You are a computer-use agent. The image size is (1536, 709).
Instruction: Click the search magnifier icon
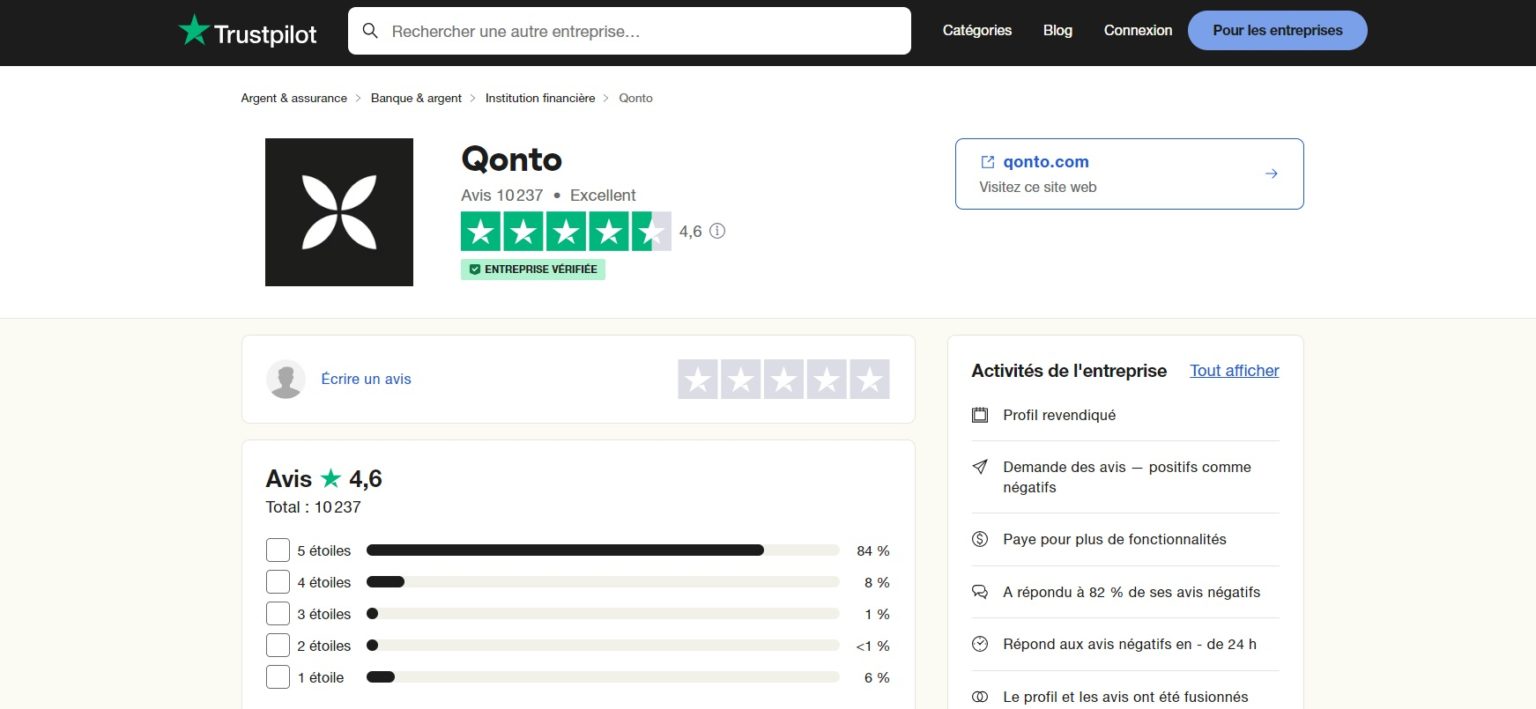click(370, 31)
